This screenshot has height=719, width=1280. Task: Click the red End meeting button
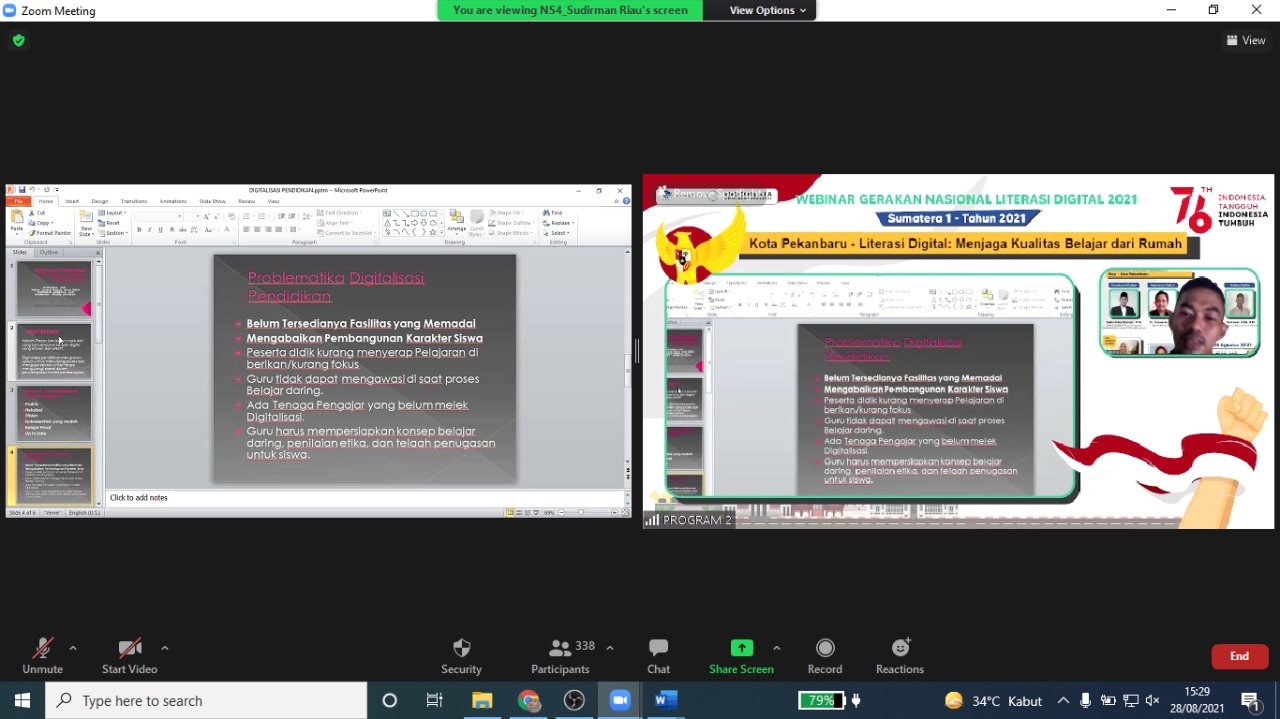pos(1239,656)
